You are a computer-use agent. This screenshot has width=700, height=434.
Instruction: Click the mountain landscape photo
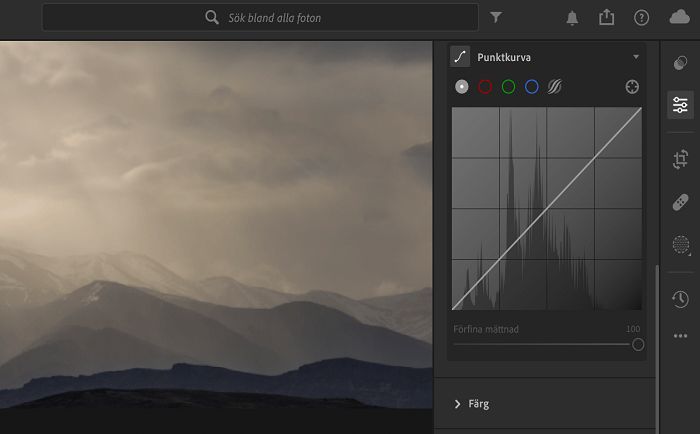click(216, 225)
